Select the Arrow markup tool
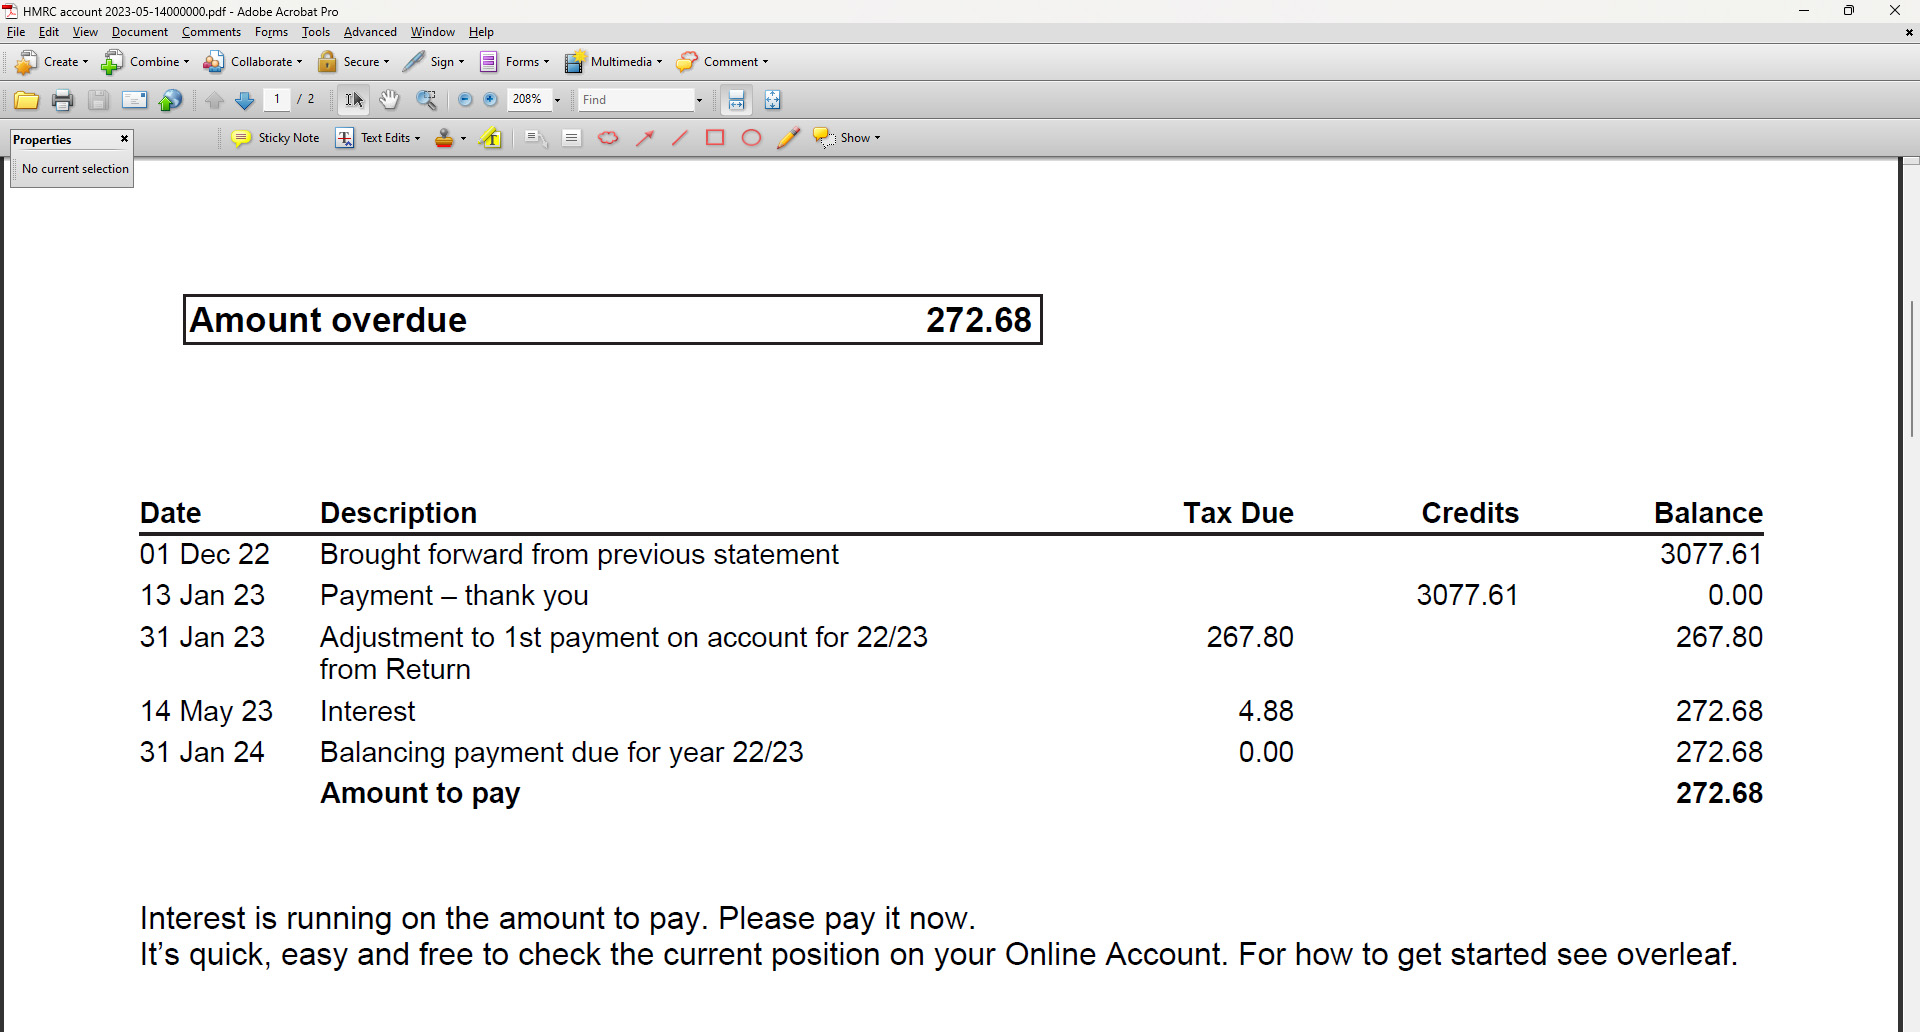 (x=645, y=138)
